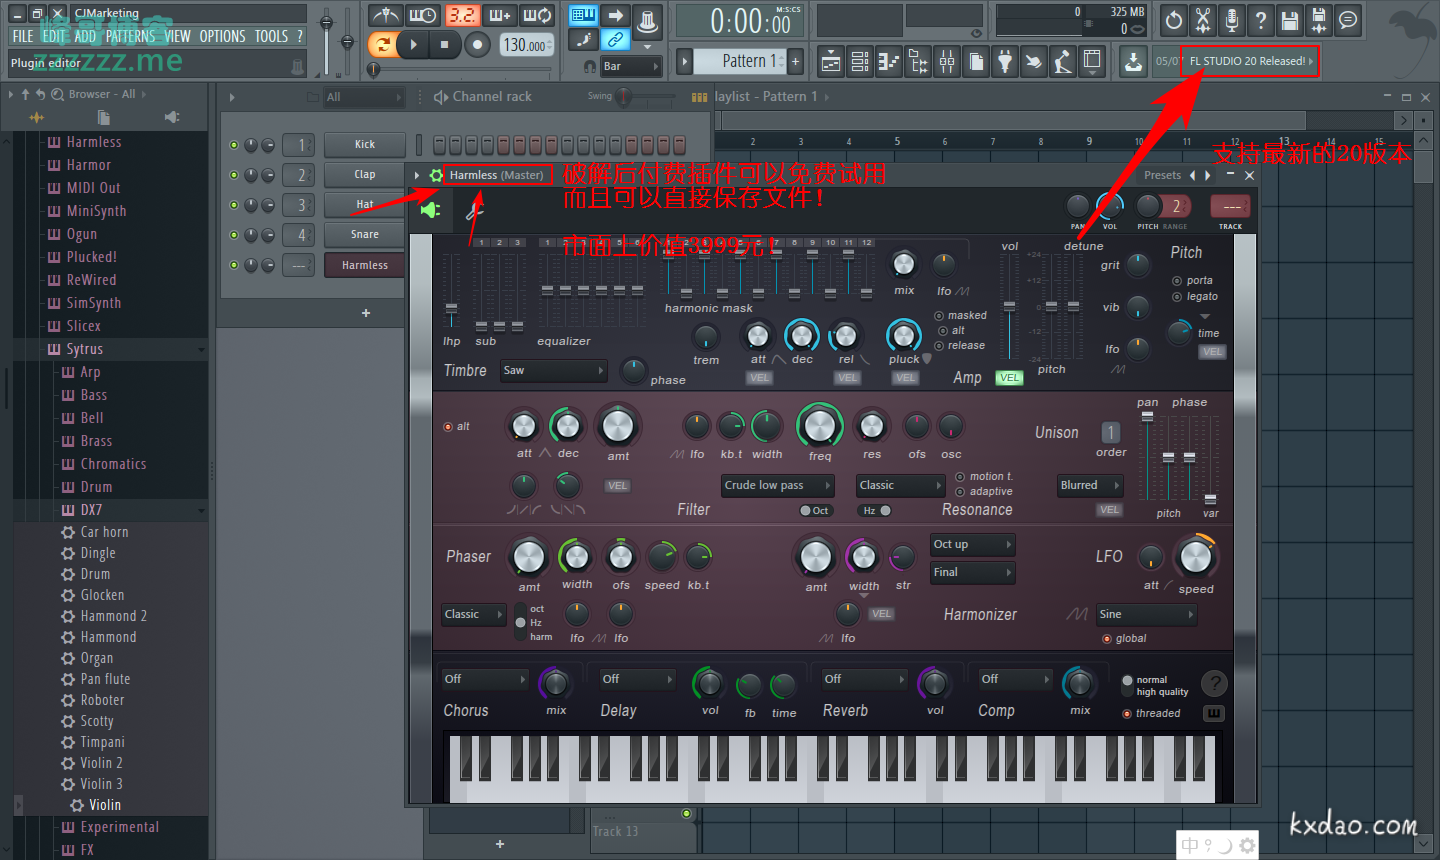The image size is (1440, 860).
Task: Open the Oct up harmonizer dropdown
Action: tap(972, 544)
